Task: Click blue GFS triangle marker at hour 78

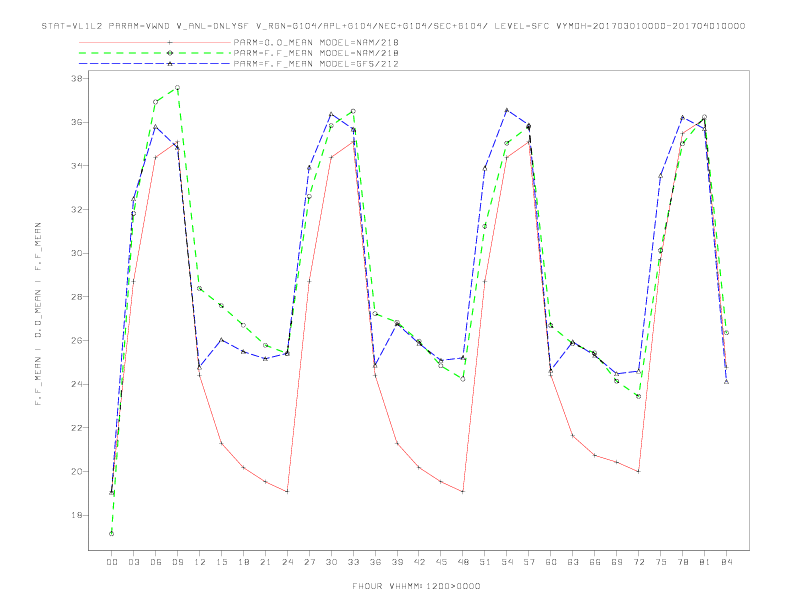Action: coord(682,117)
